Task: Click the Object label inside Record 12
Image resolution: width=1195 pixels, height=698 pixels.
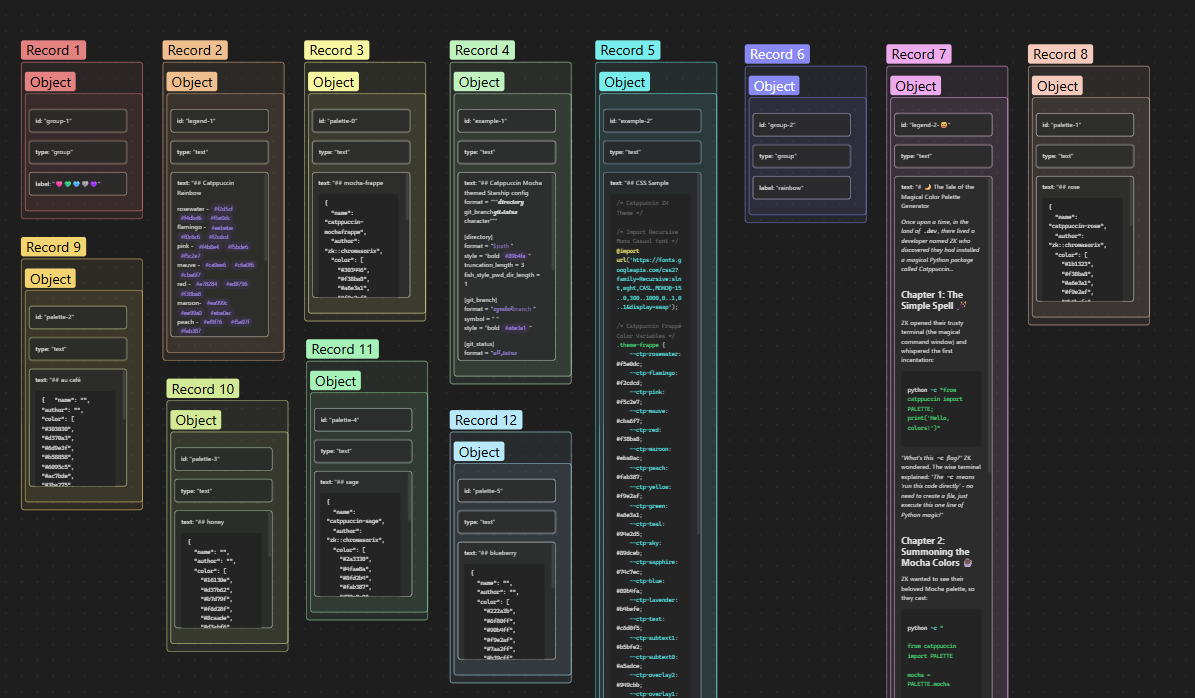Action: [x=479, y=452]
